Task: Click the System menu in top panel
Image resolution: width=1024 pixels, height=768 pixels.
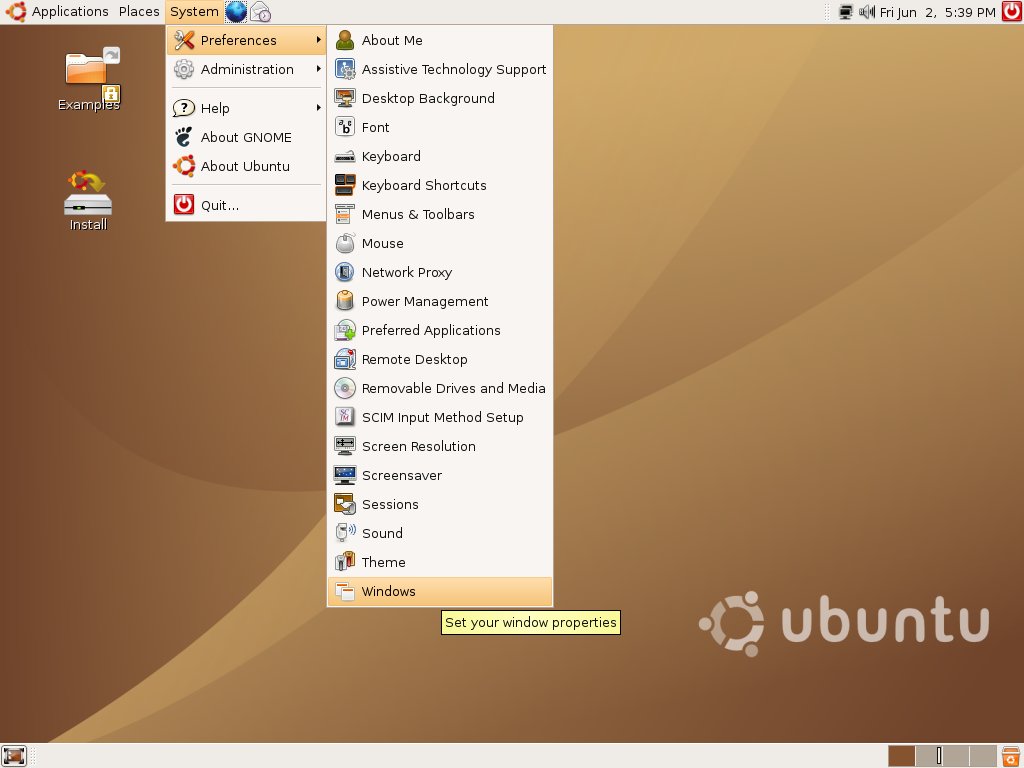Action: tap(194, 12)
